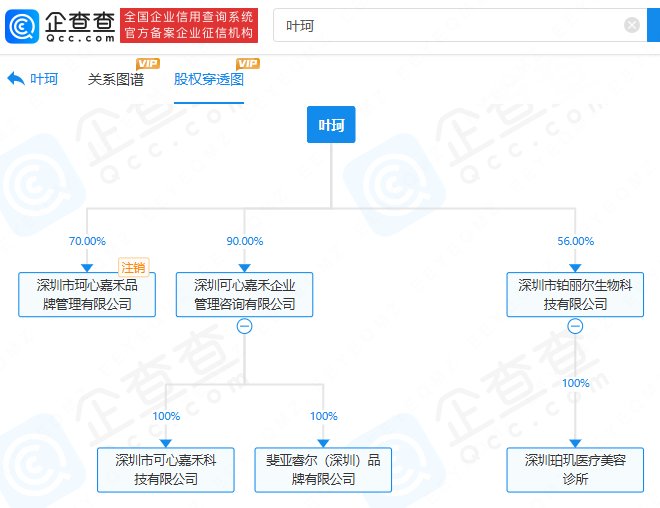Collapse children of 深圳市铂丽尔生物科技有限公司
Image resolution: width=660 pixels, height=508 pixels.
[x=575, y=326]
